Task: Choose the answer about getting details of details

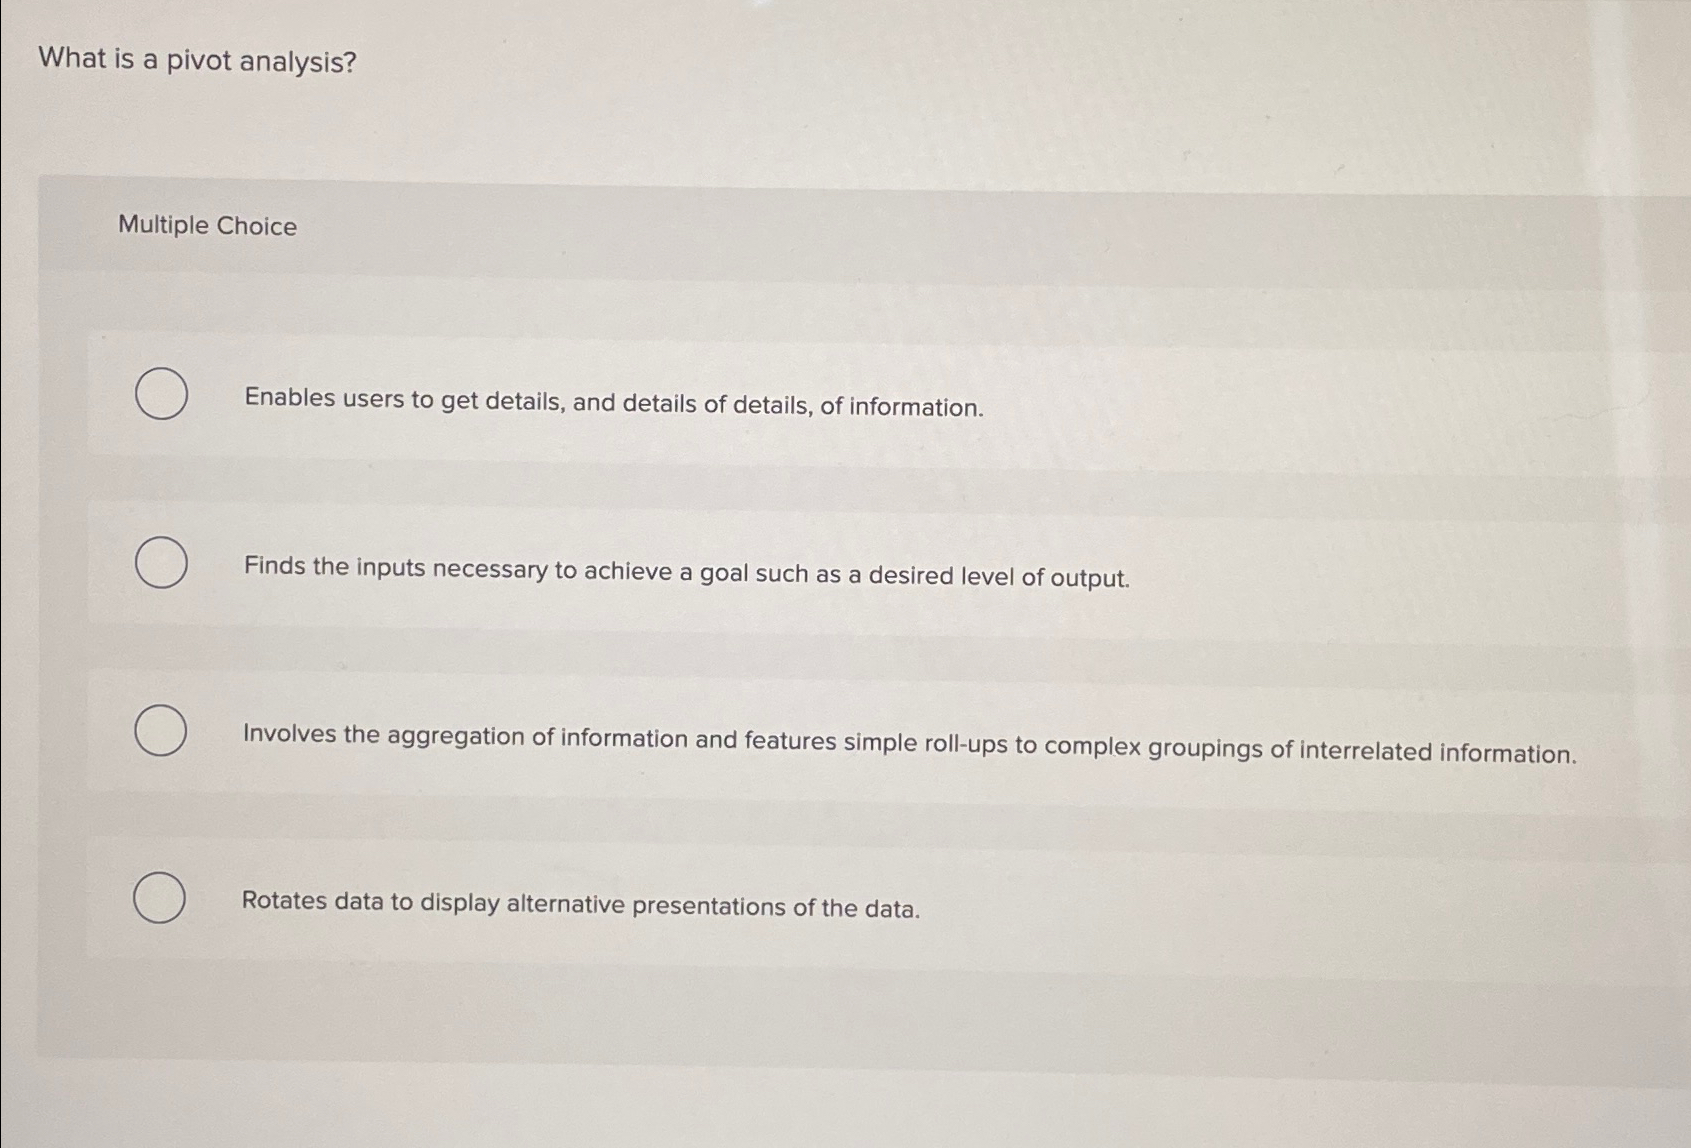Action: pos(612,405)
